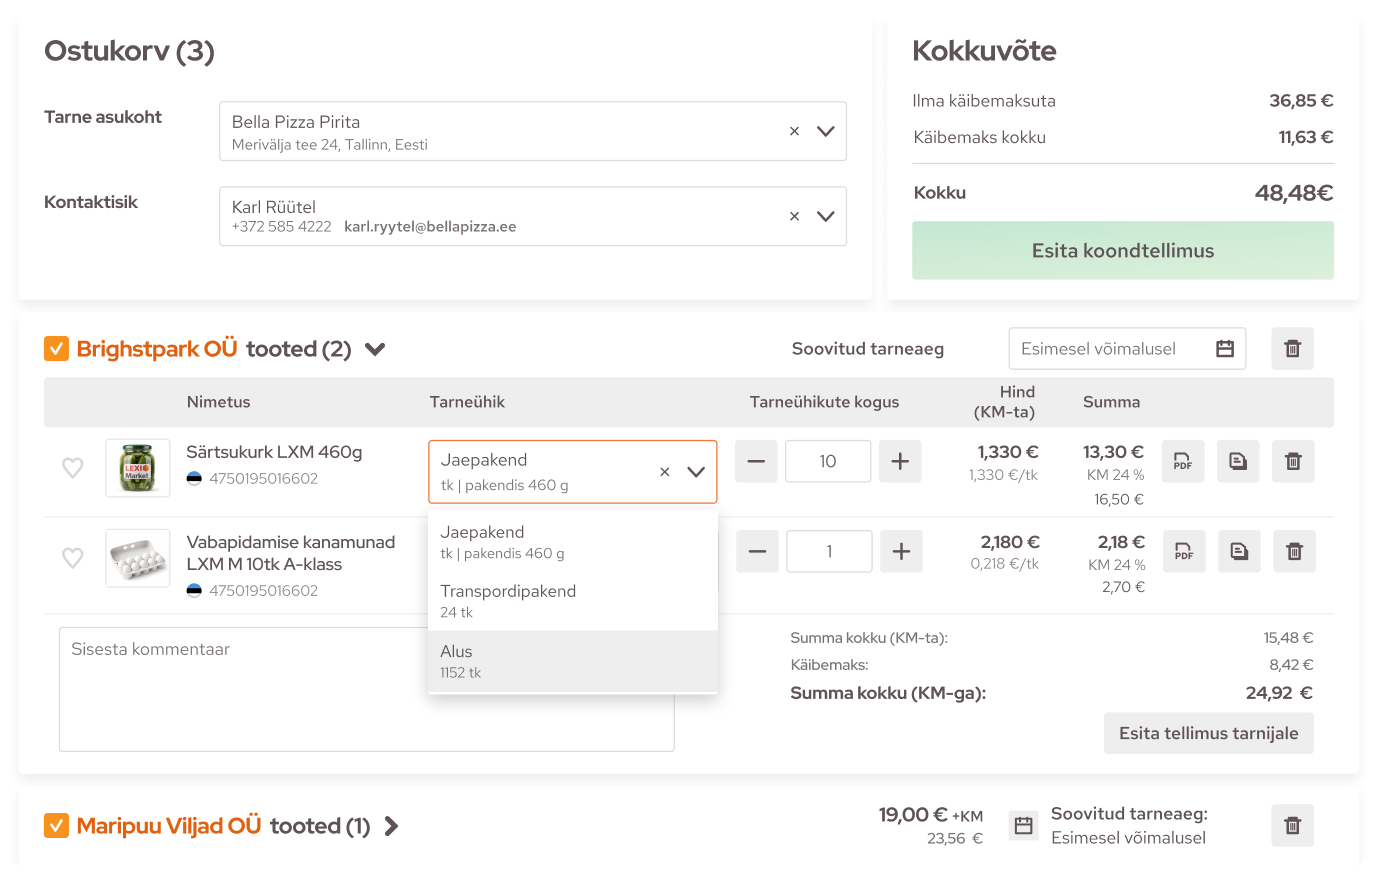Open the Kontaktisik dropdown

[825, 216]
